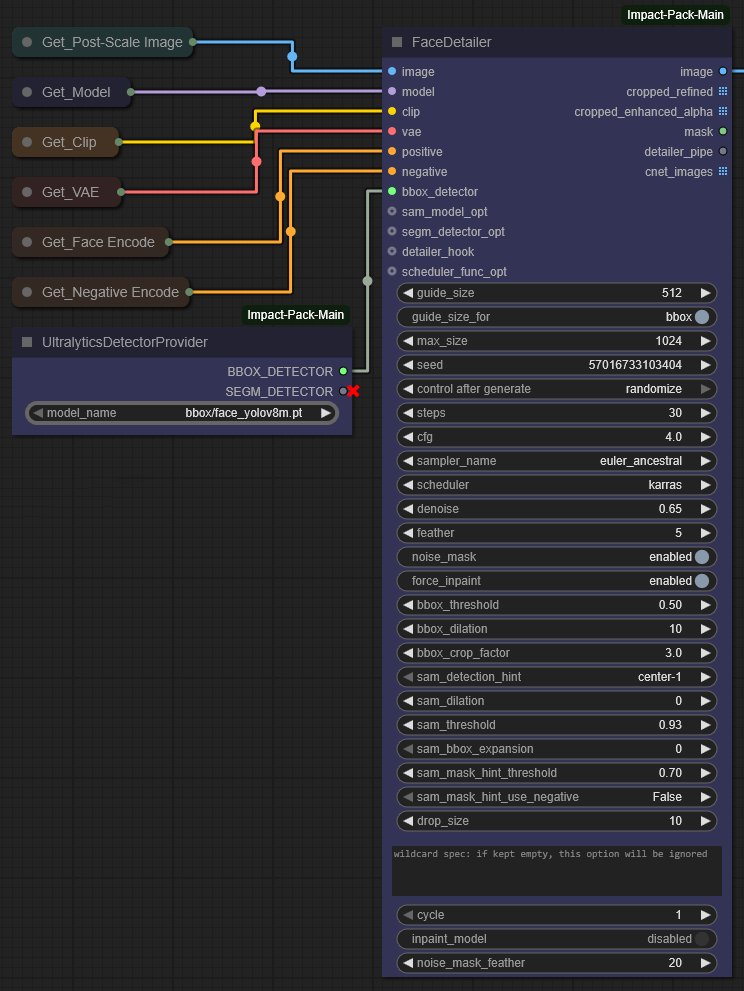Increase bbox_threshold with right arrow
This screenshot has height=991, width=744.
tap(705, 605)
